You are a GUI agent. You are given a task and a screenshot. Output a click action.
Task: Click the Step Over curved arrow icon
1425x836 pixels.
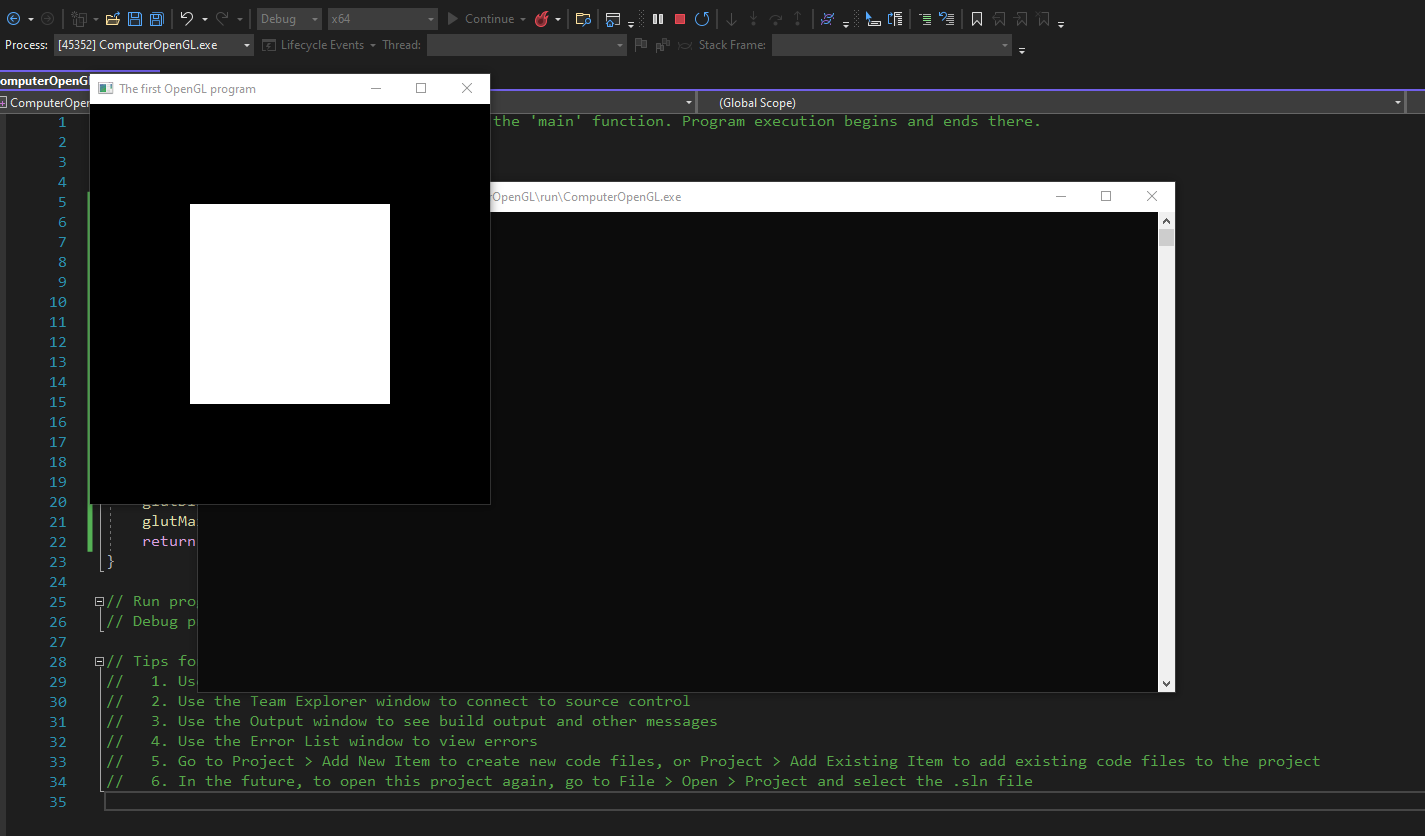[x=775, y=19]
